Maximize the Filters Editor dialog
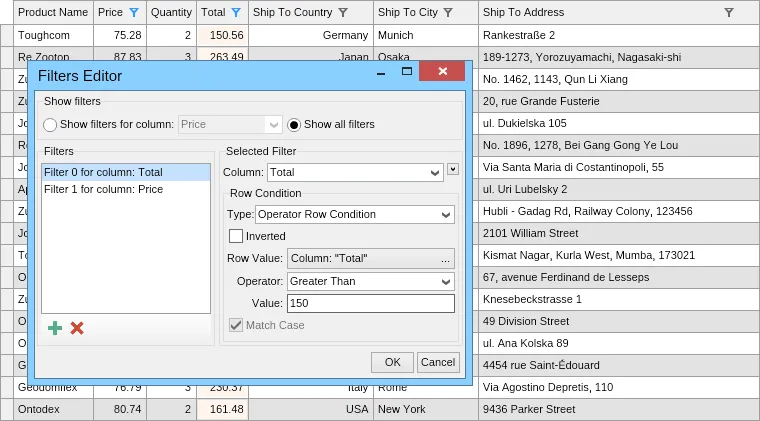The height and width of the screenshot is (421, 760). (x=407, y=72)
